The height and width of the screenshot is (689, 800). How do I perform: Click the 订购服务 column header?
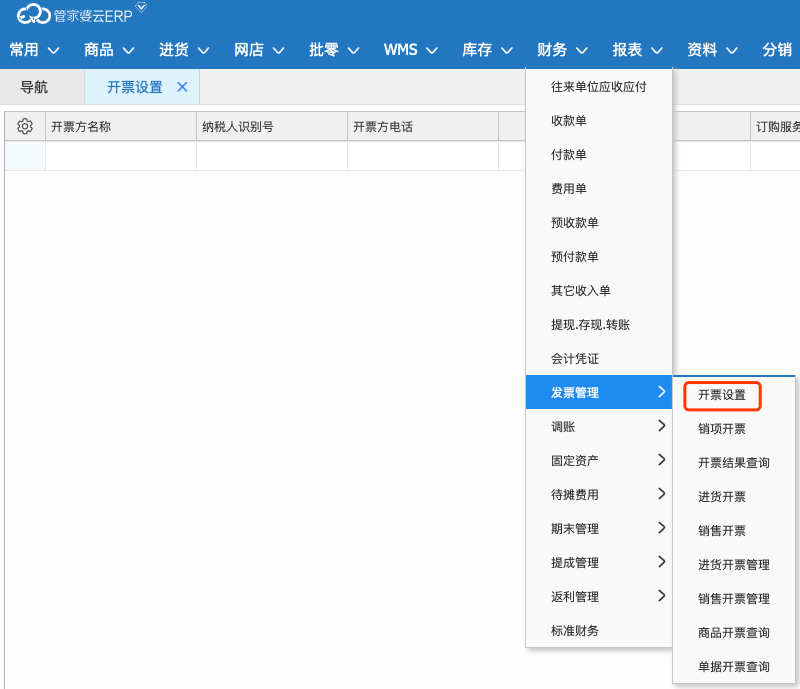pyautogui.click(x=776, y=126)
